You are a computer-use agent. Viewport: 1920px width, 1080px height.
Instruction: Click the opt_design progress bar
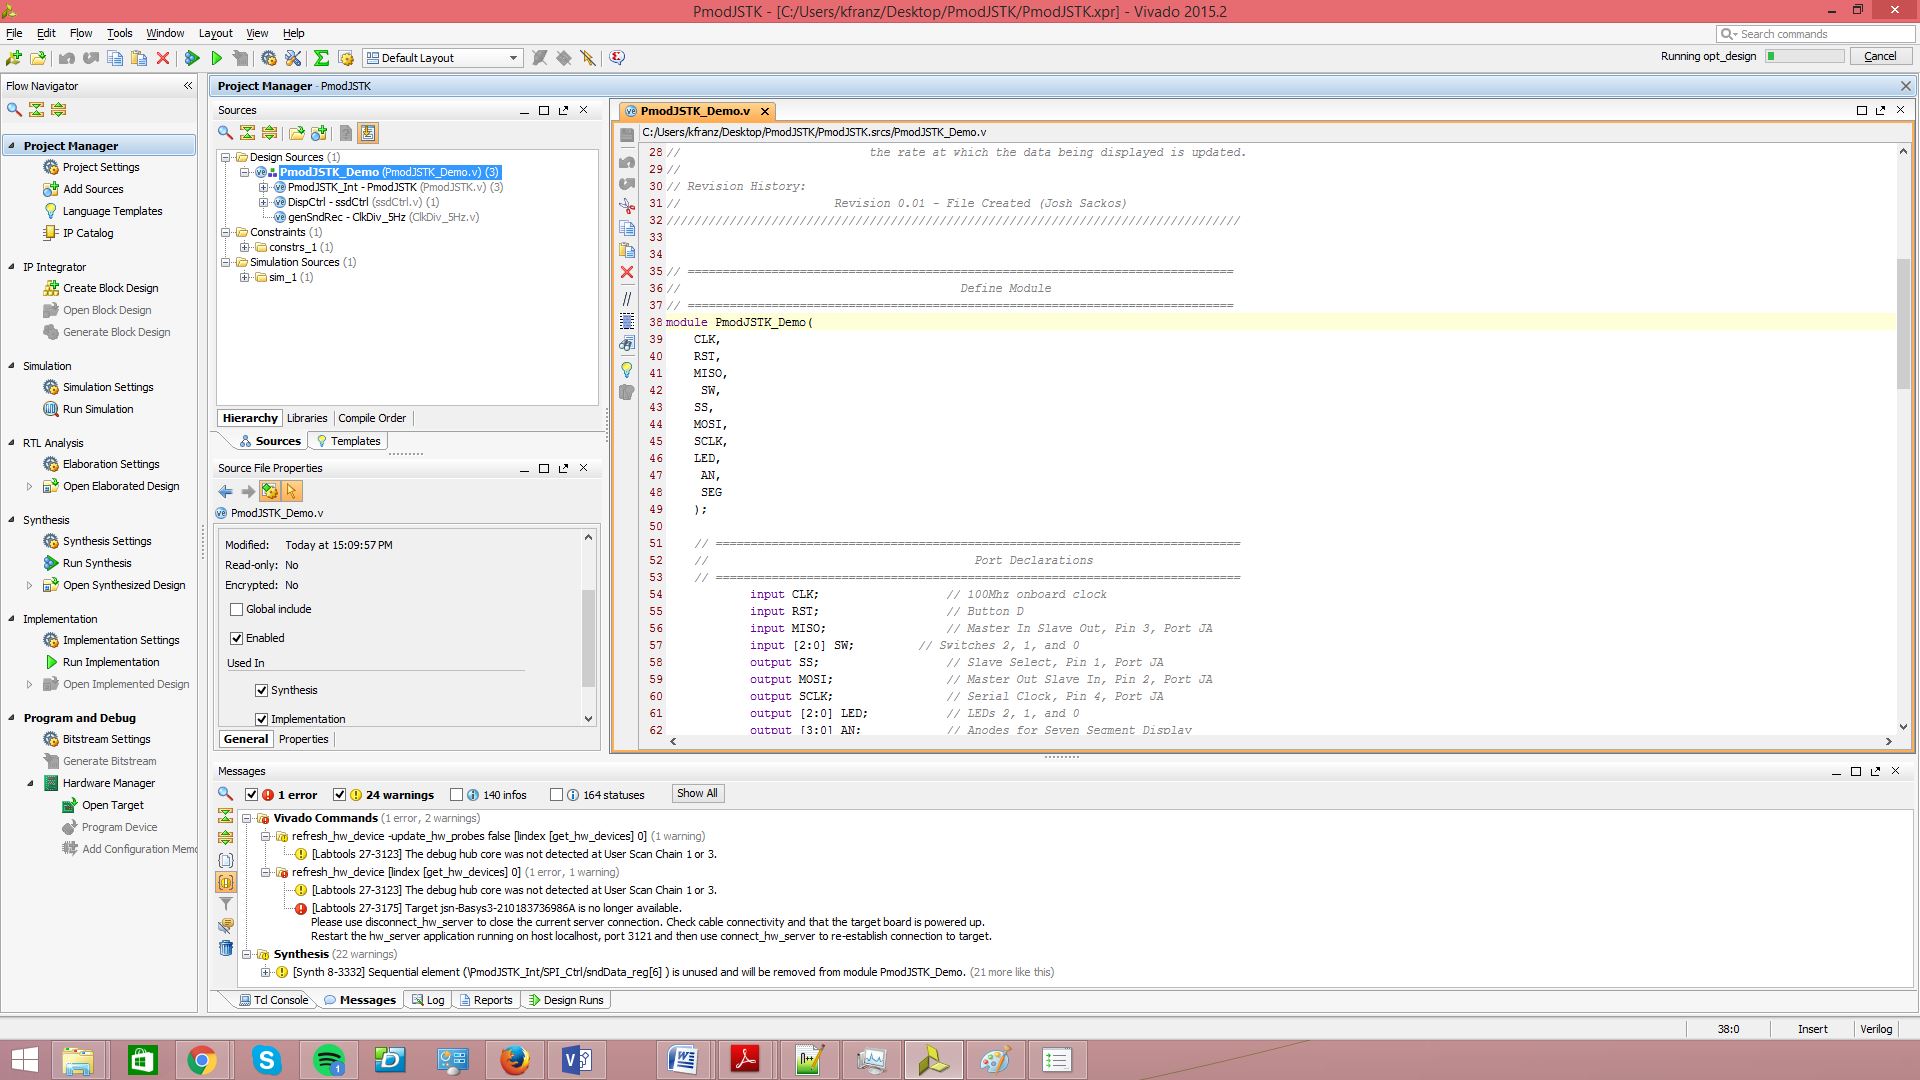click(1805, 56)
